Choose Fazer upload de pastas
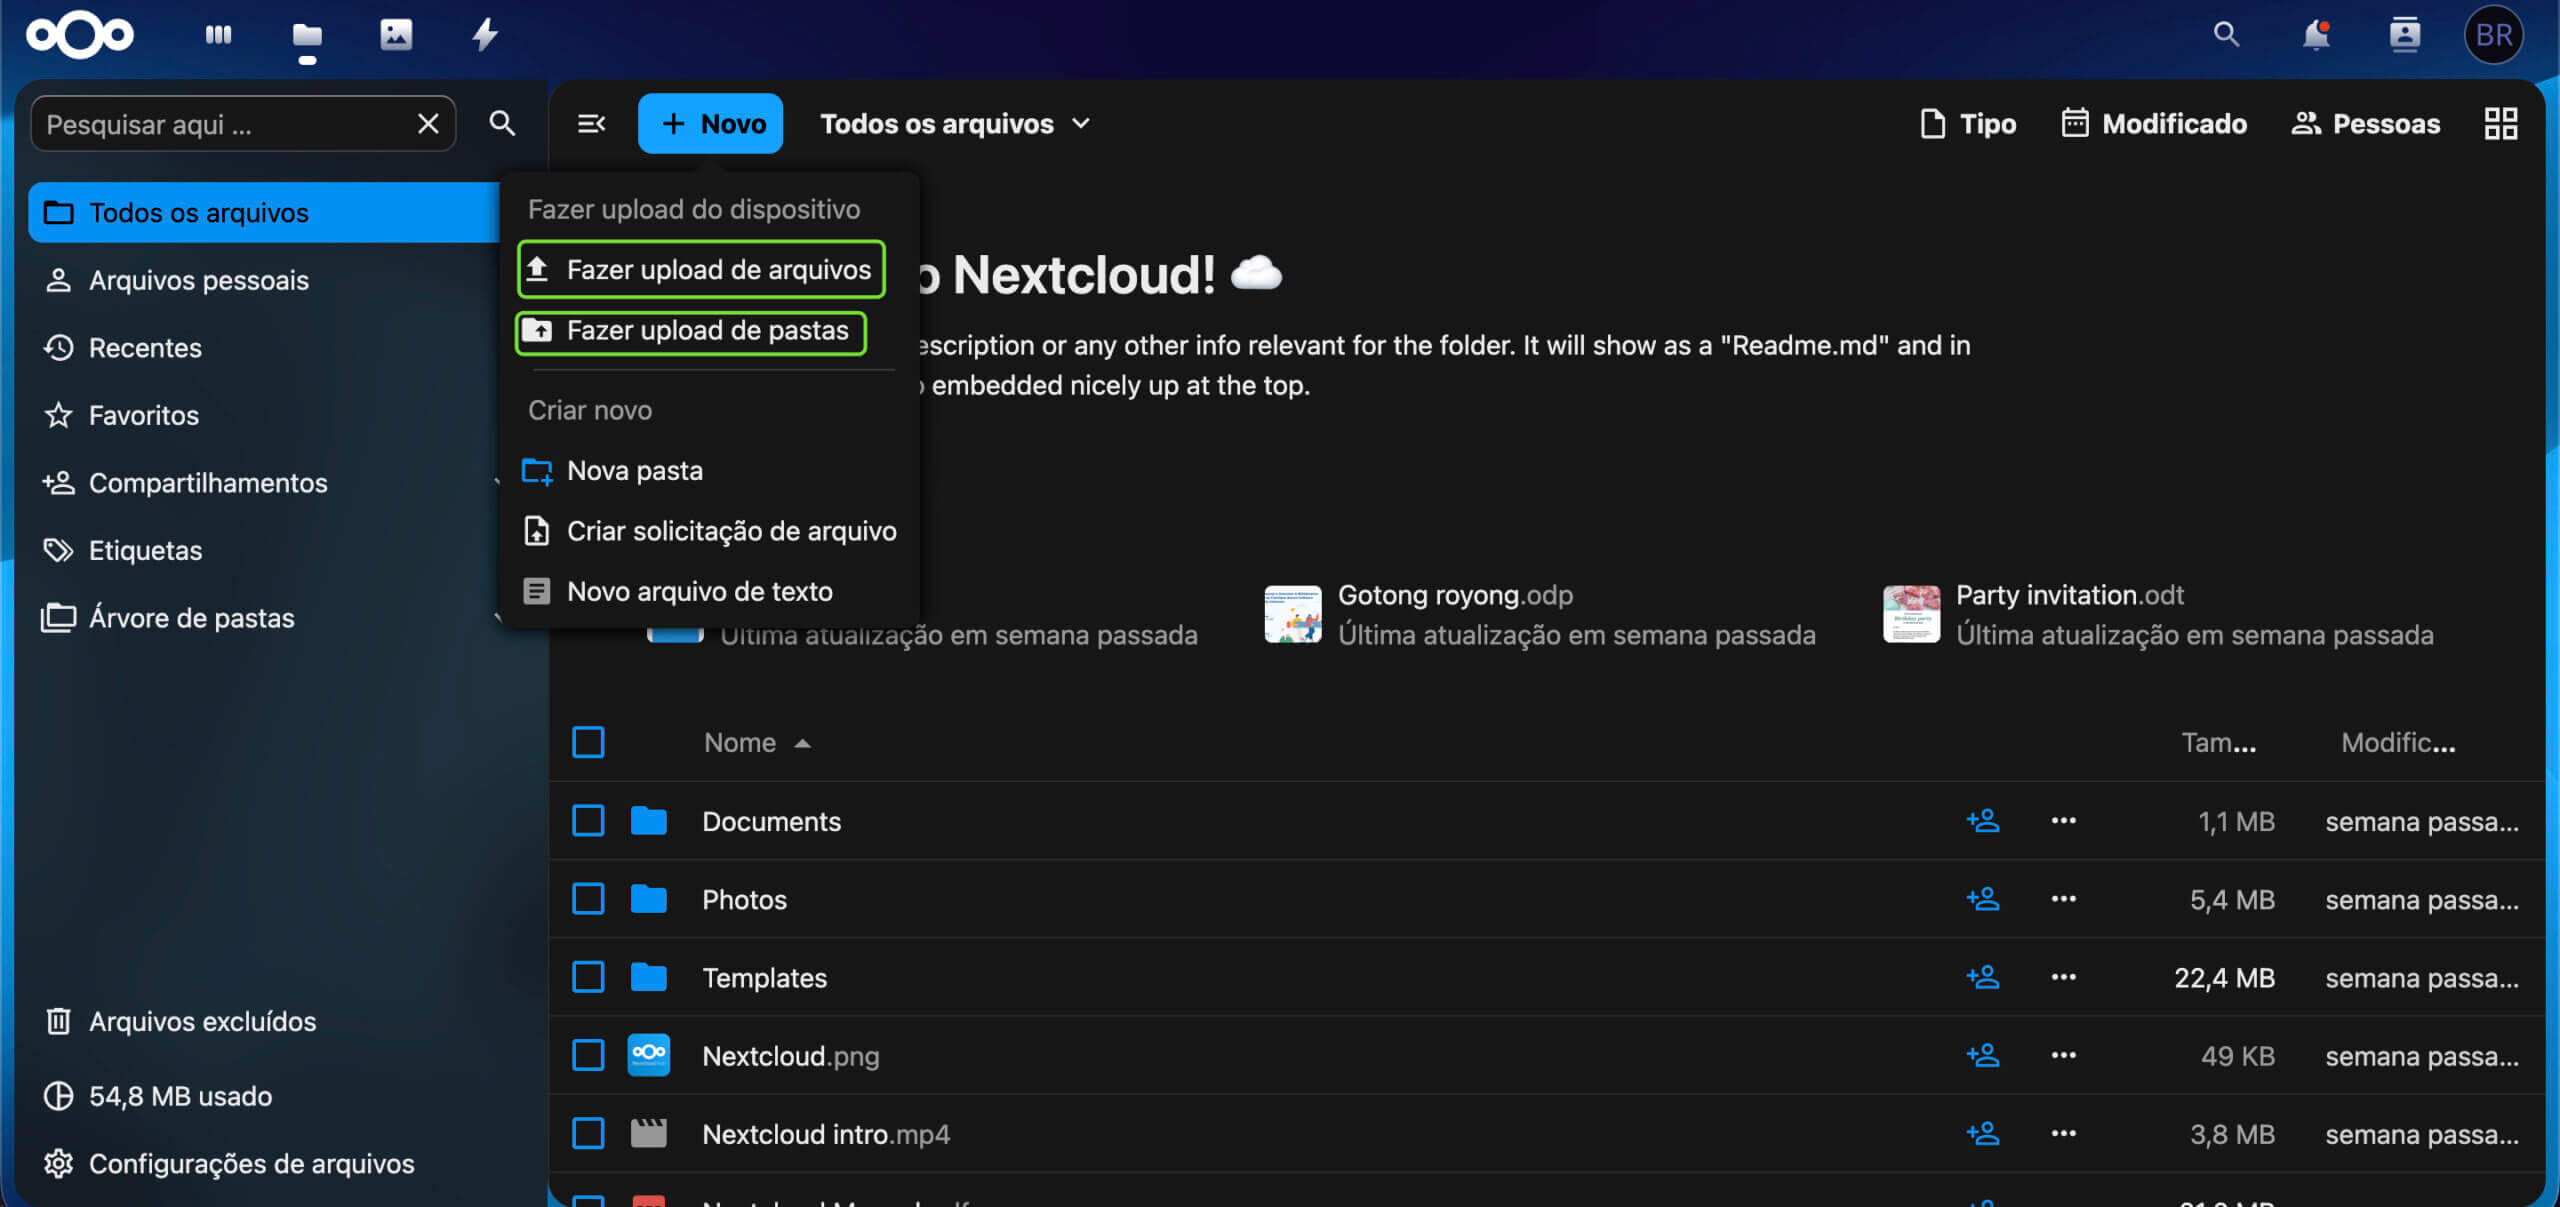The height and width of the screenshot is (1207, 2560). pos(691,331)
